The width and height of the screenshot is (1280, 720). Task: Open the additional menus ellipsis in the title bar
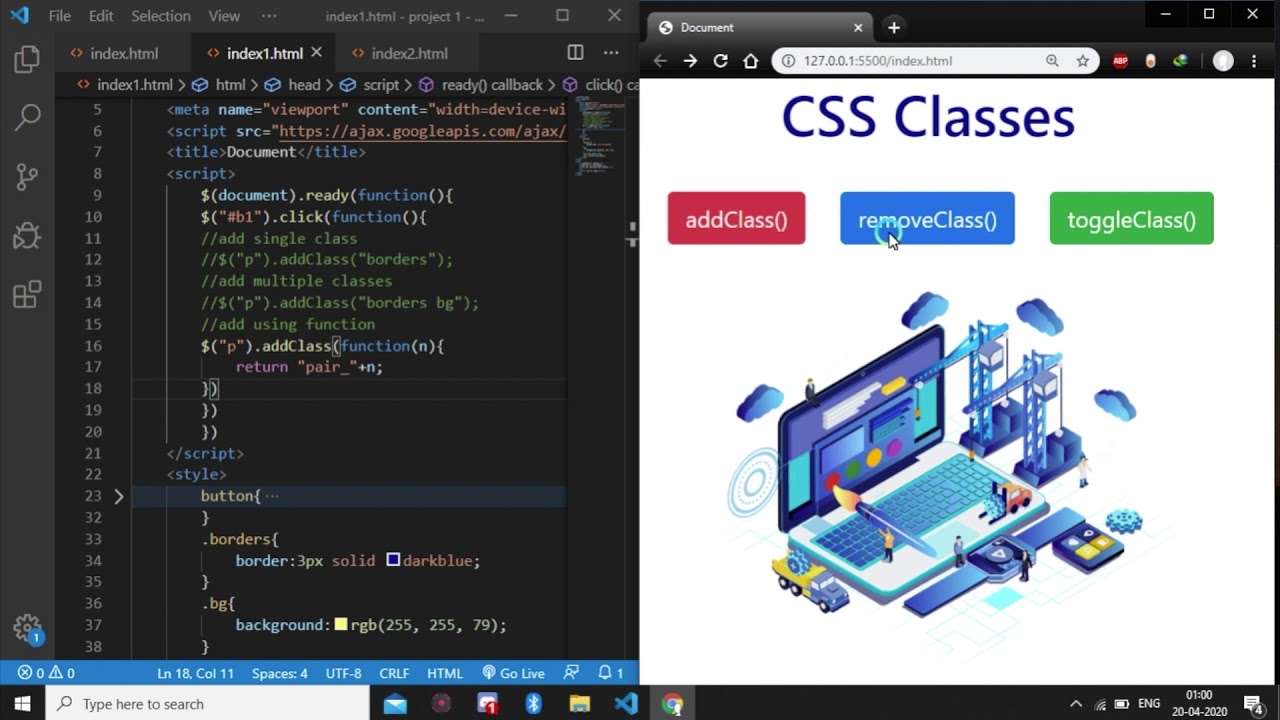coord(269,16)
